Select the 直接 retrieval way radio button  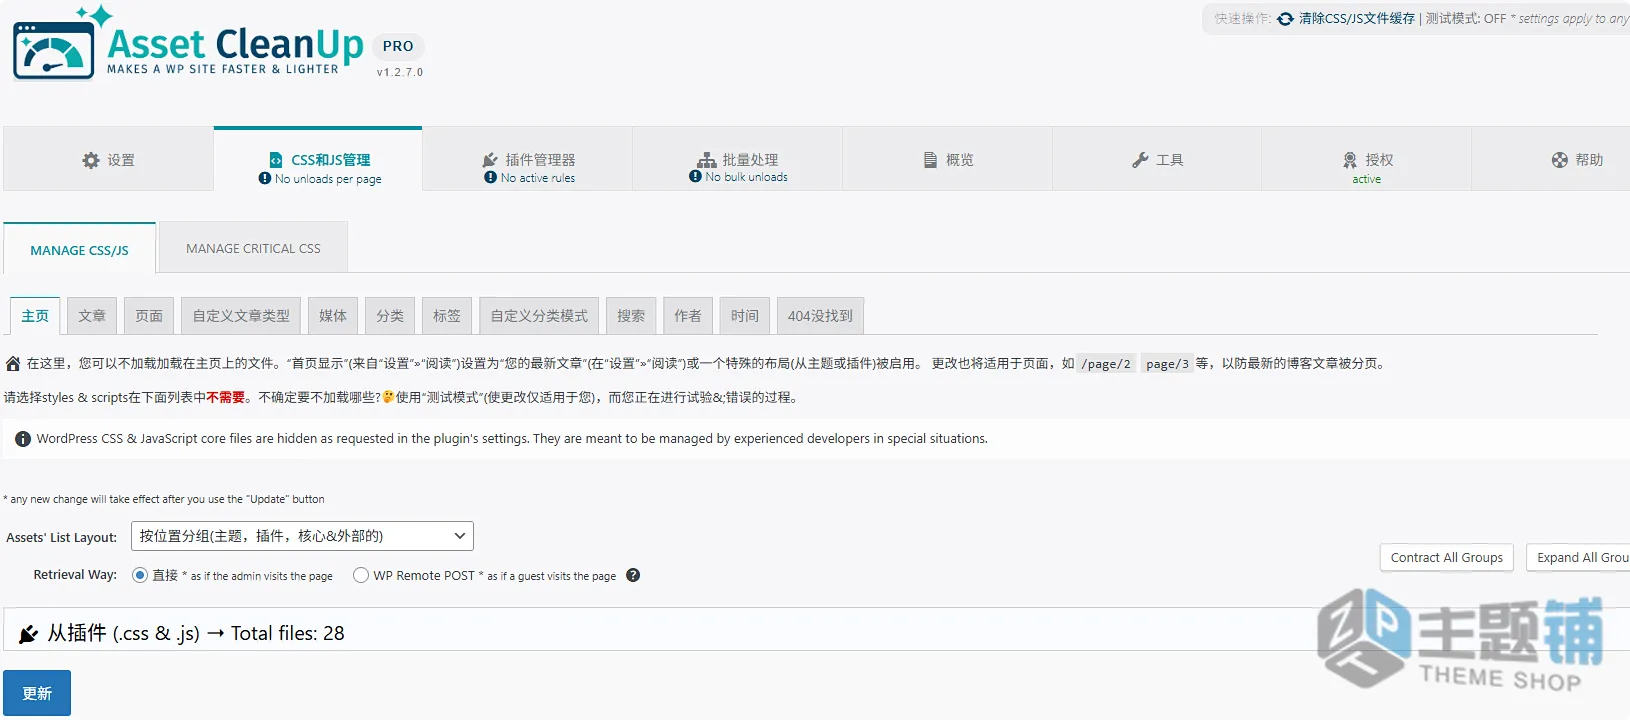[x=140, y=575]
